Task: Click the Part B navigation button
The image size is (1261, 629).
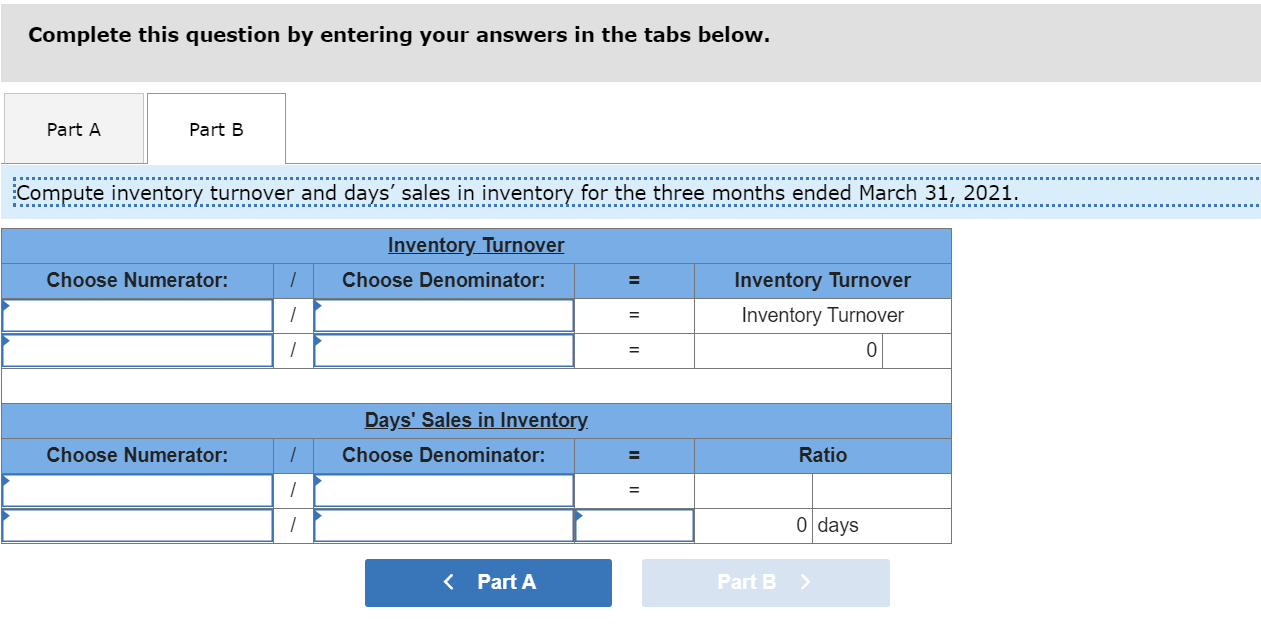Action: 765,582
